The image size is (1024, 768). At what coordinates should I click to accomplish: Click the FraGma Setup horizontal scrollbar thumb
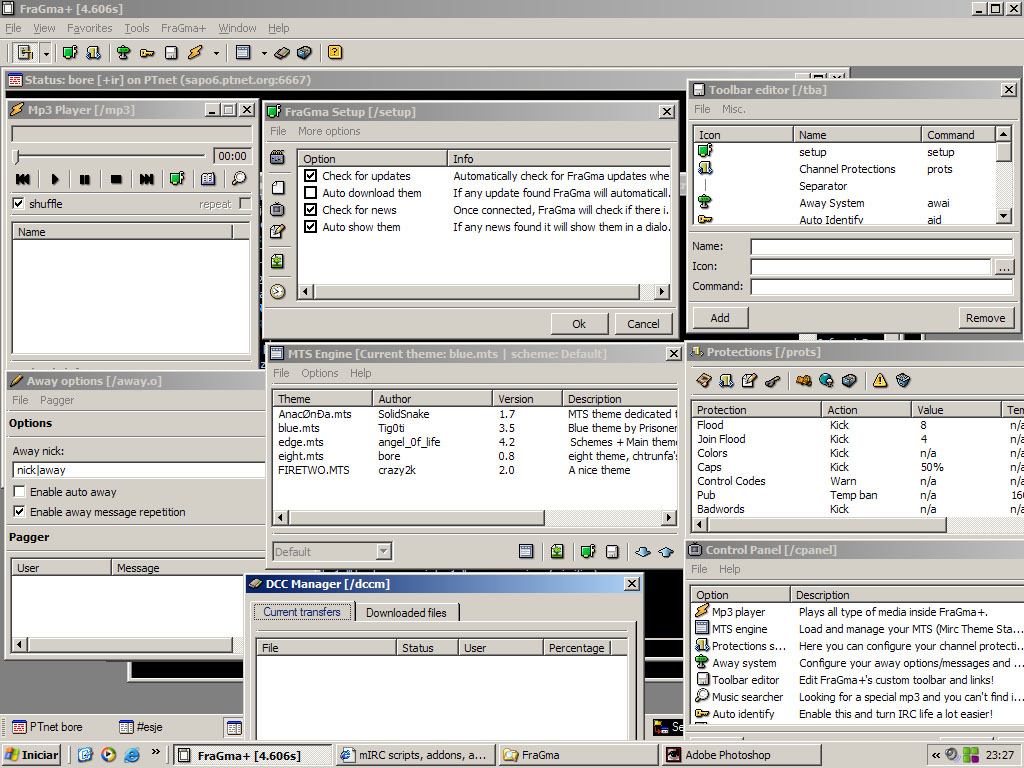point(477,291)
